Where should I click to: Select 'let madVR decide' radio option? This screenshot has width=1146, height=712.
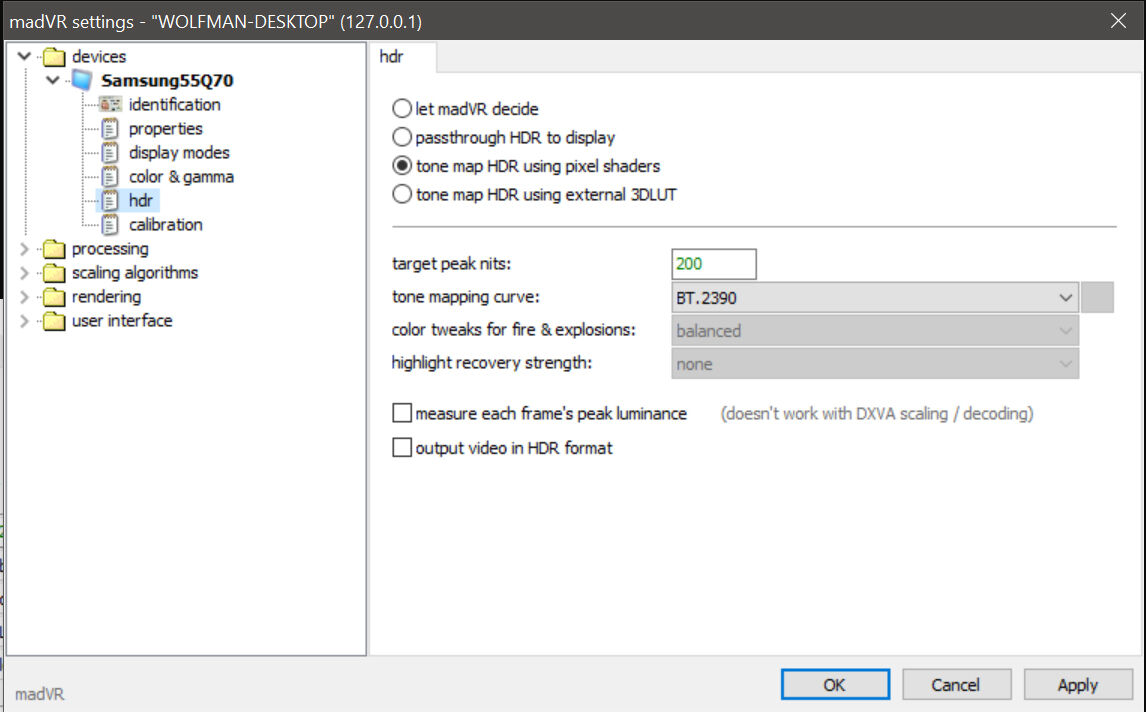pos(402,108)
